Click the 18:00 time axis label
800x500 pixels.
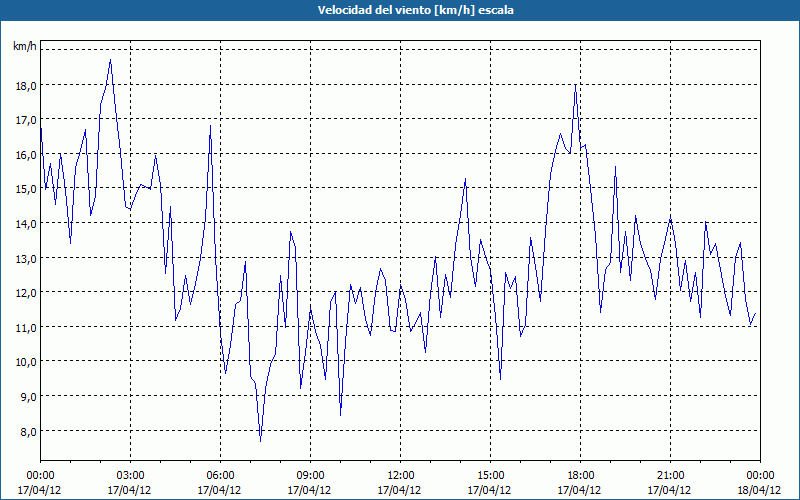tap(580, 476)
